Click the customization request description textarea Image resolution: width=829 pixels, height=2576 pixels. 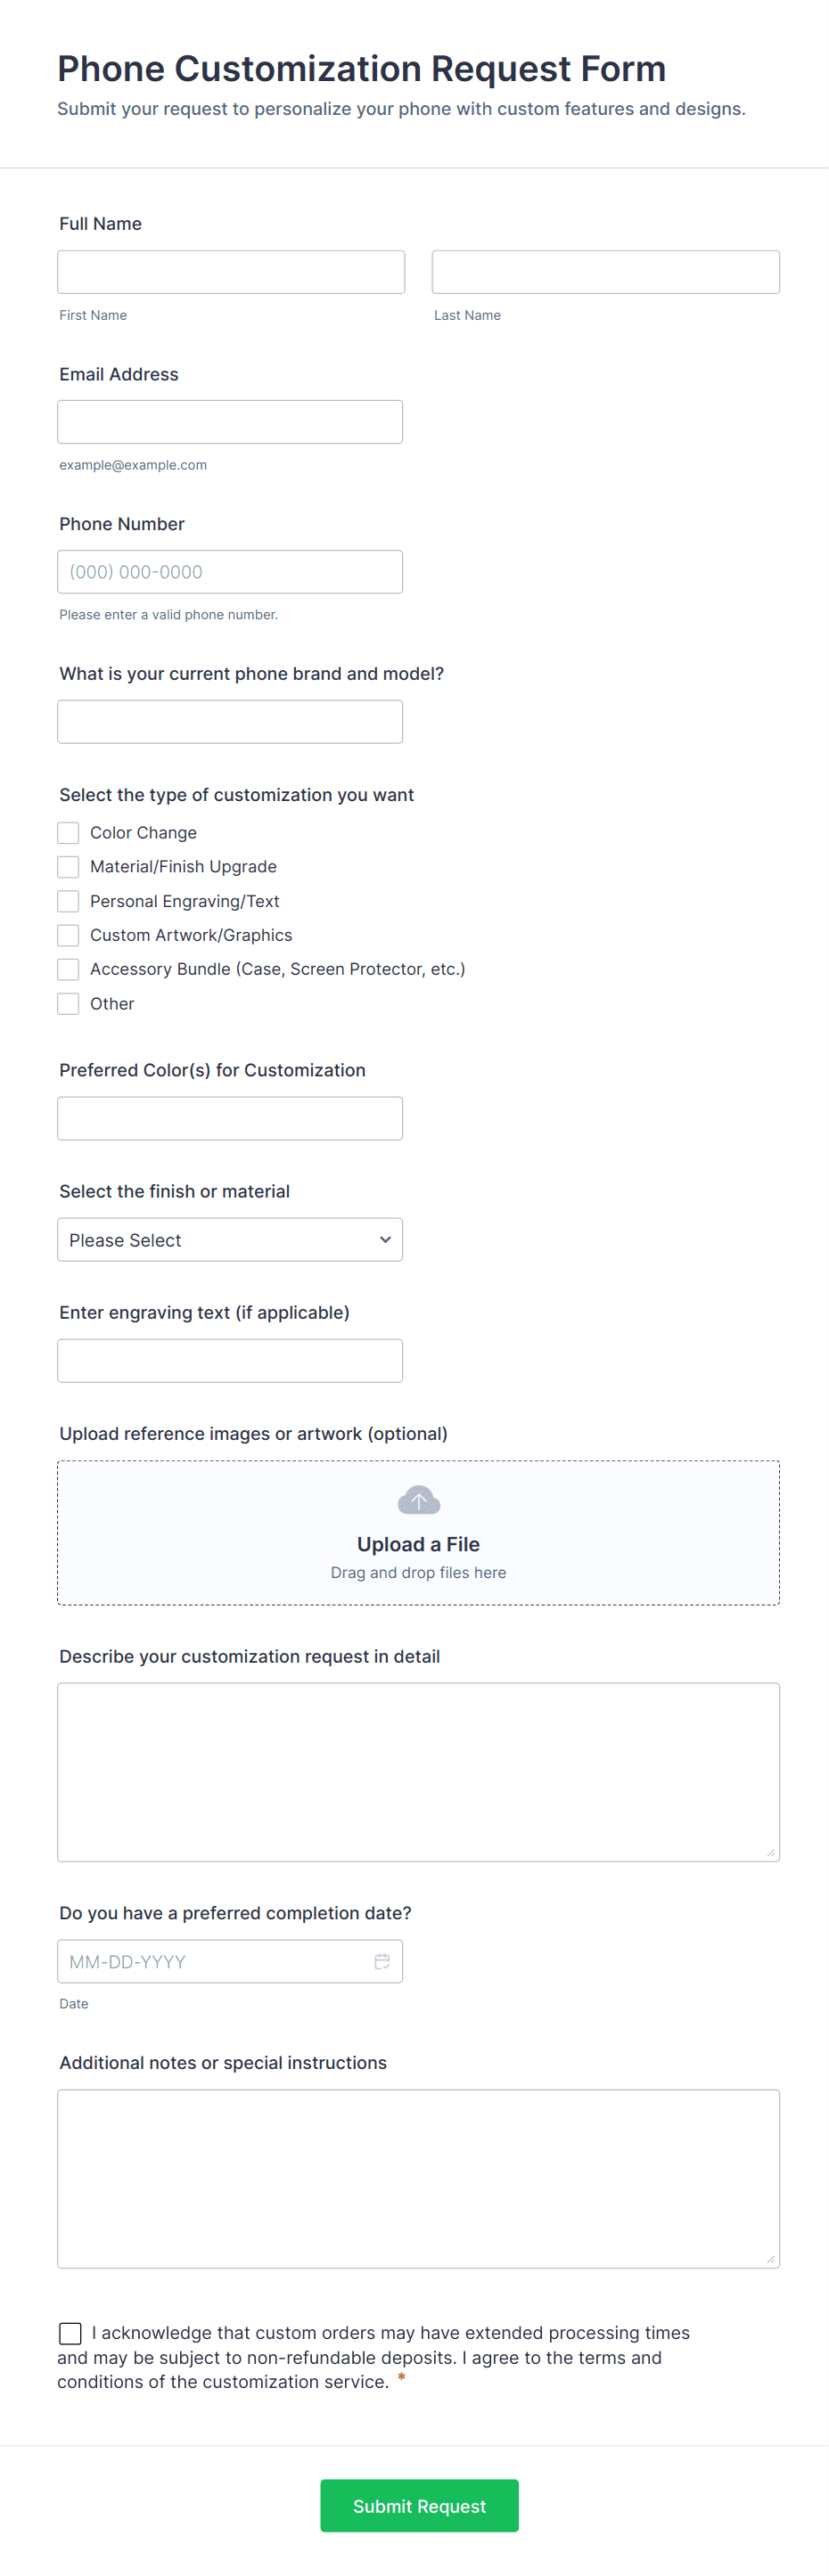pyautogui.click(x=418, y=1771)
